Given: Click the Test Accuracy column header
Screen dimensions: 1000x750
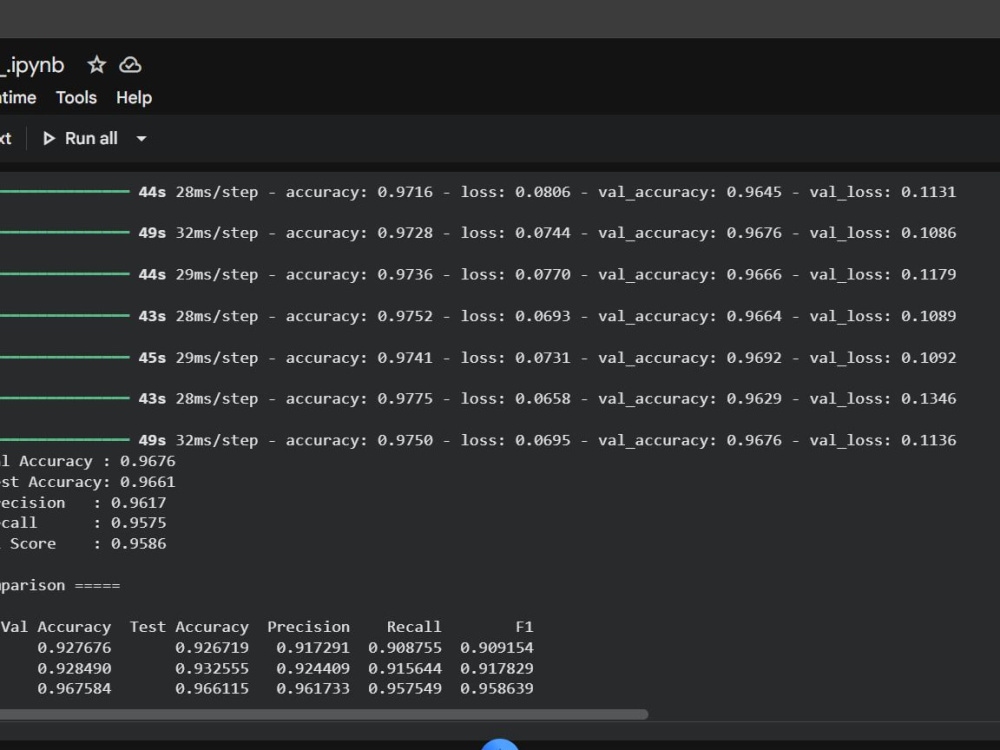Looking at the screenshot, I should tap(189, 628).
